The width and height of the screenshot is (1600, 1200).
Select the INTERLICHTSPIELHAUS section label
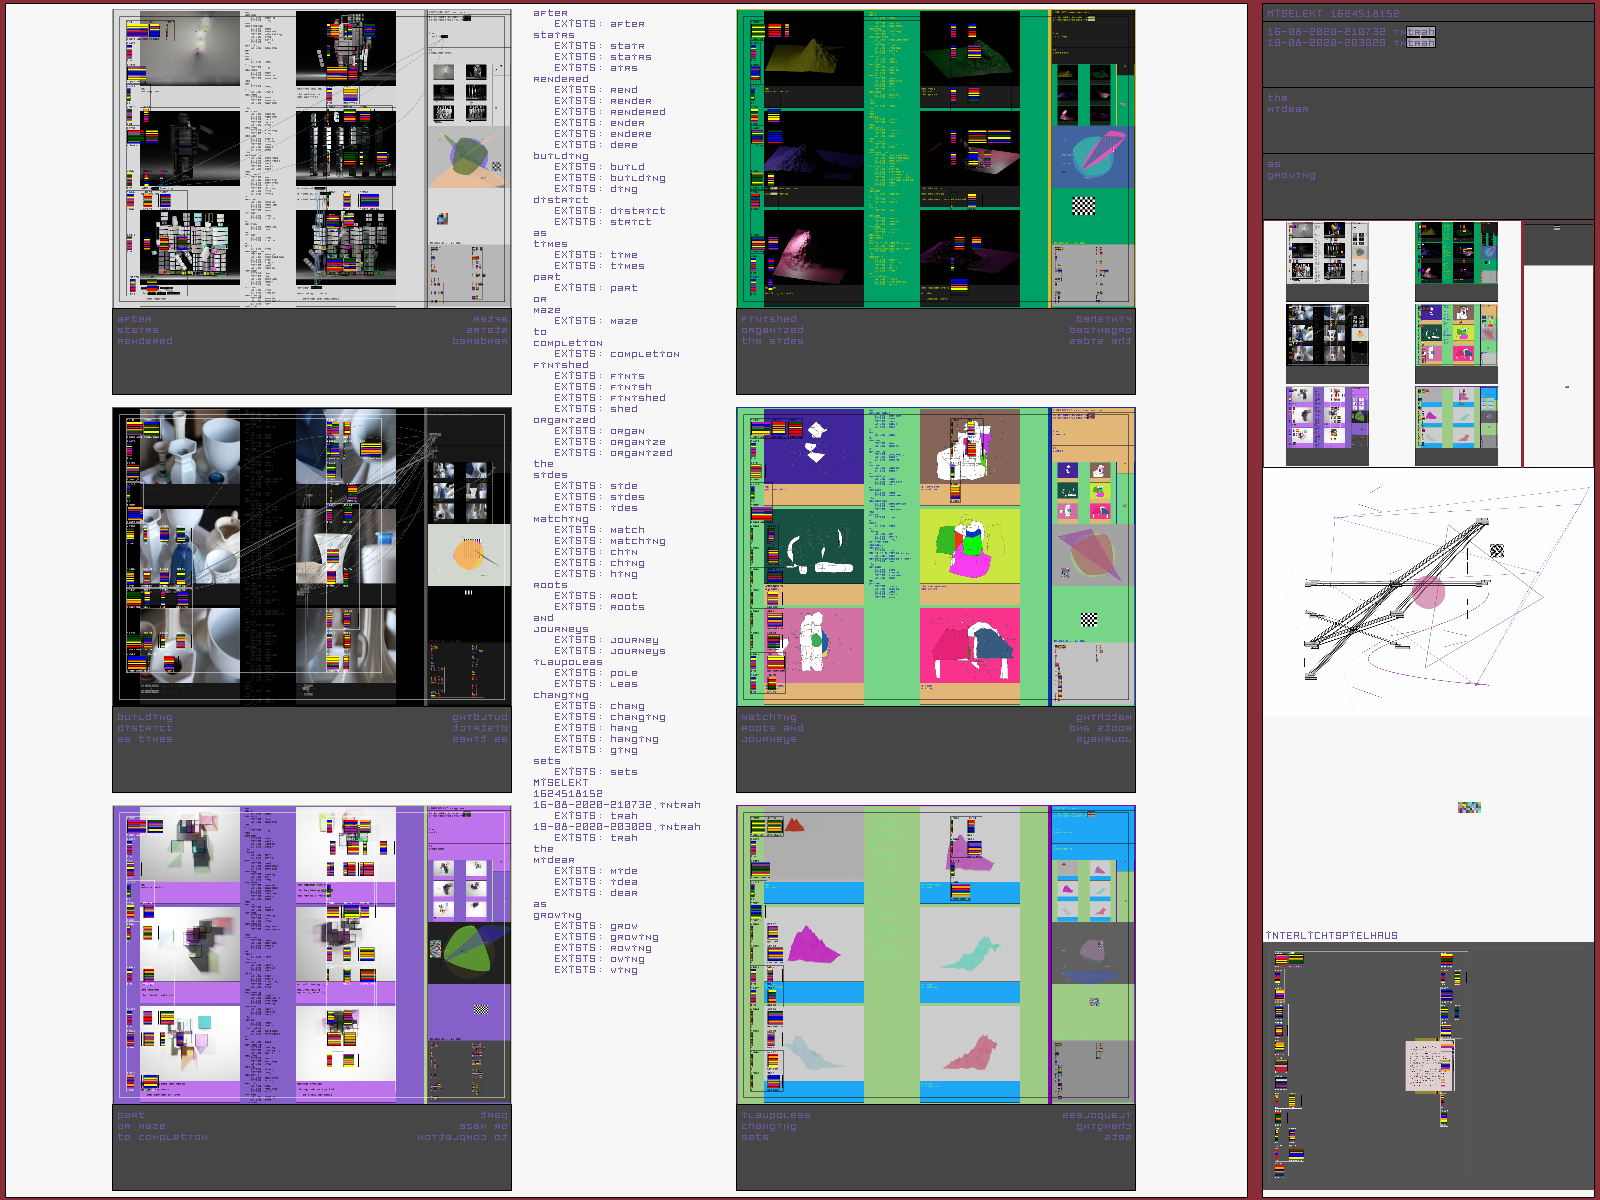(x=1331, y=936)
